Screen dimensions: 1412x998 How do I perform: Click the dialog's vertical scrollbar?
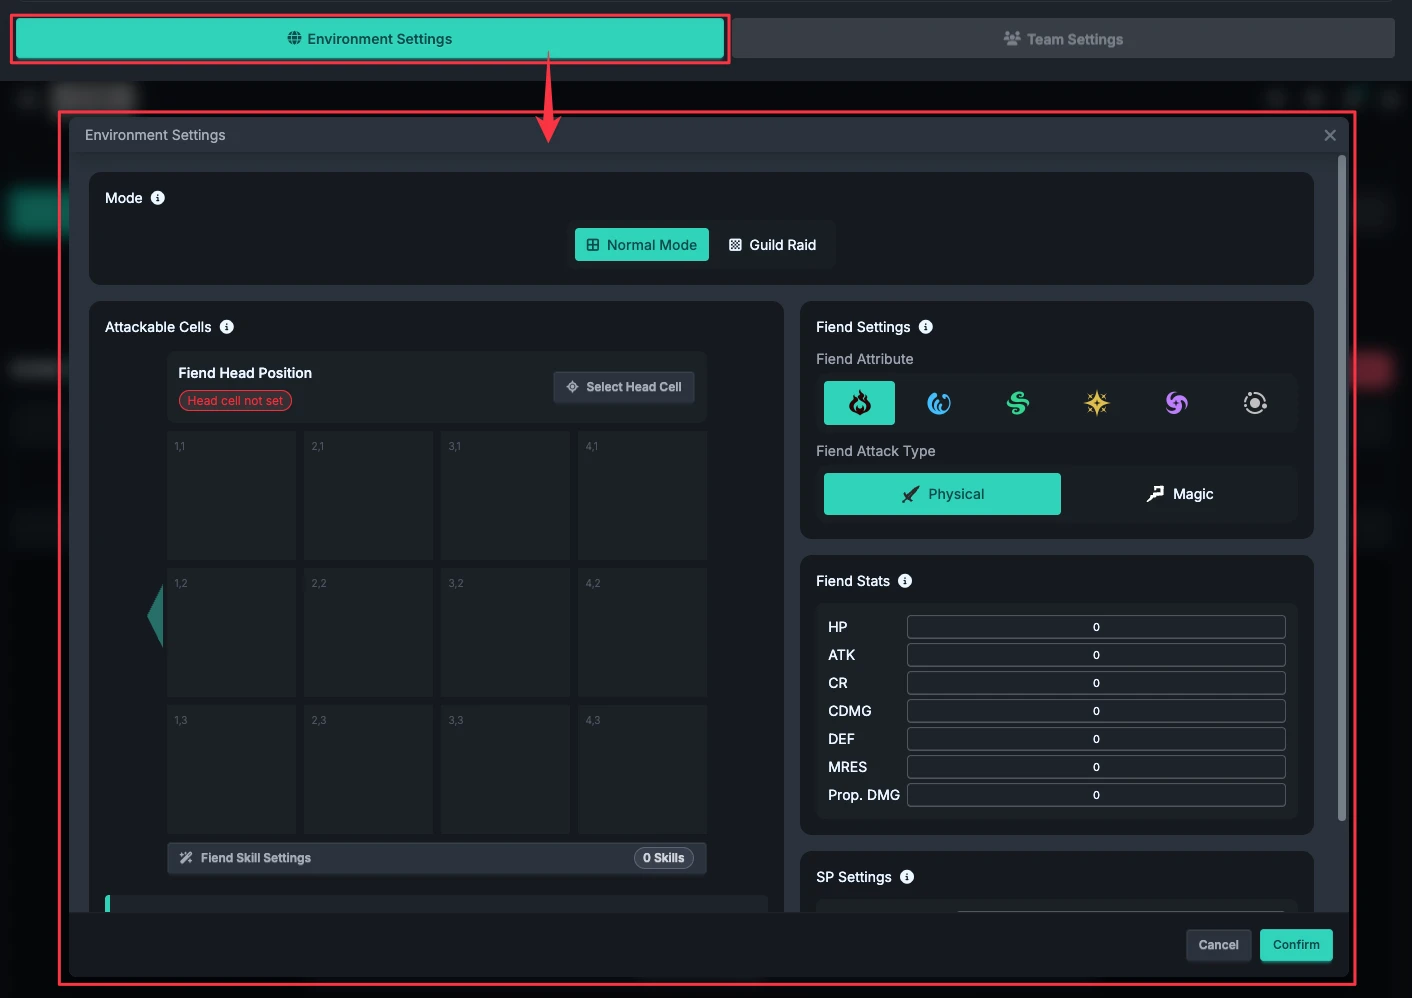click(x=1342, y=488)
